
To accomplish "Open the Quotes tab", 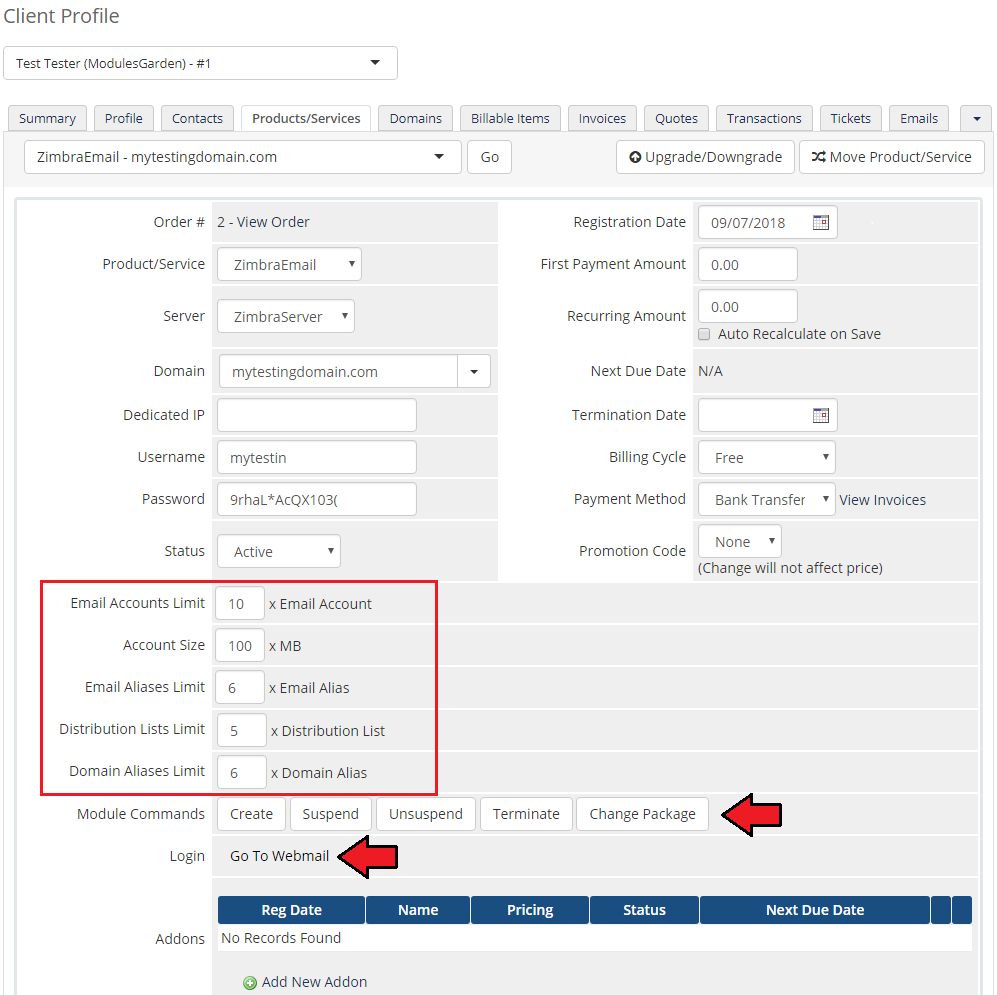I will 677,118.
